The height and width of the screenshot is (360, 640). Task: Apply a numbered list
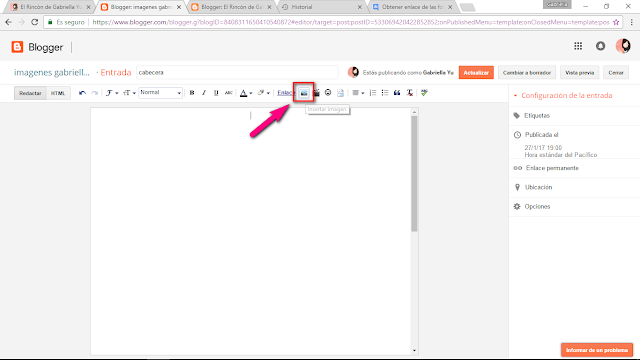pyautogui.click(x=373, y=93)
